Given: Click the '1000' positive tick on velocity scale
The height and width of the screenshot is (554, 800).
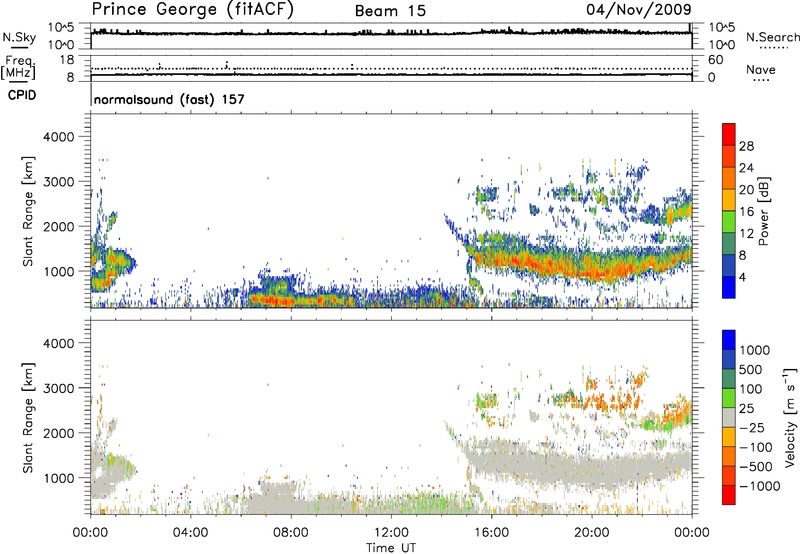Looking at the screenshot, I should click(x=755, y=350).
